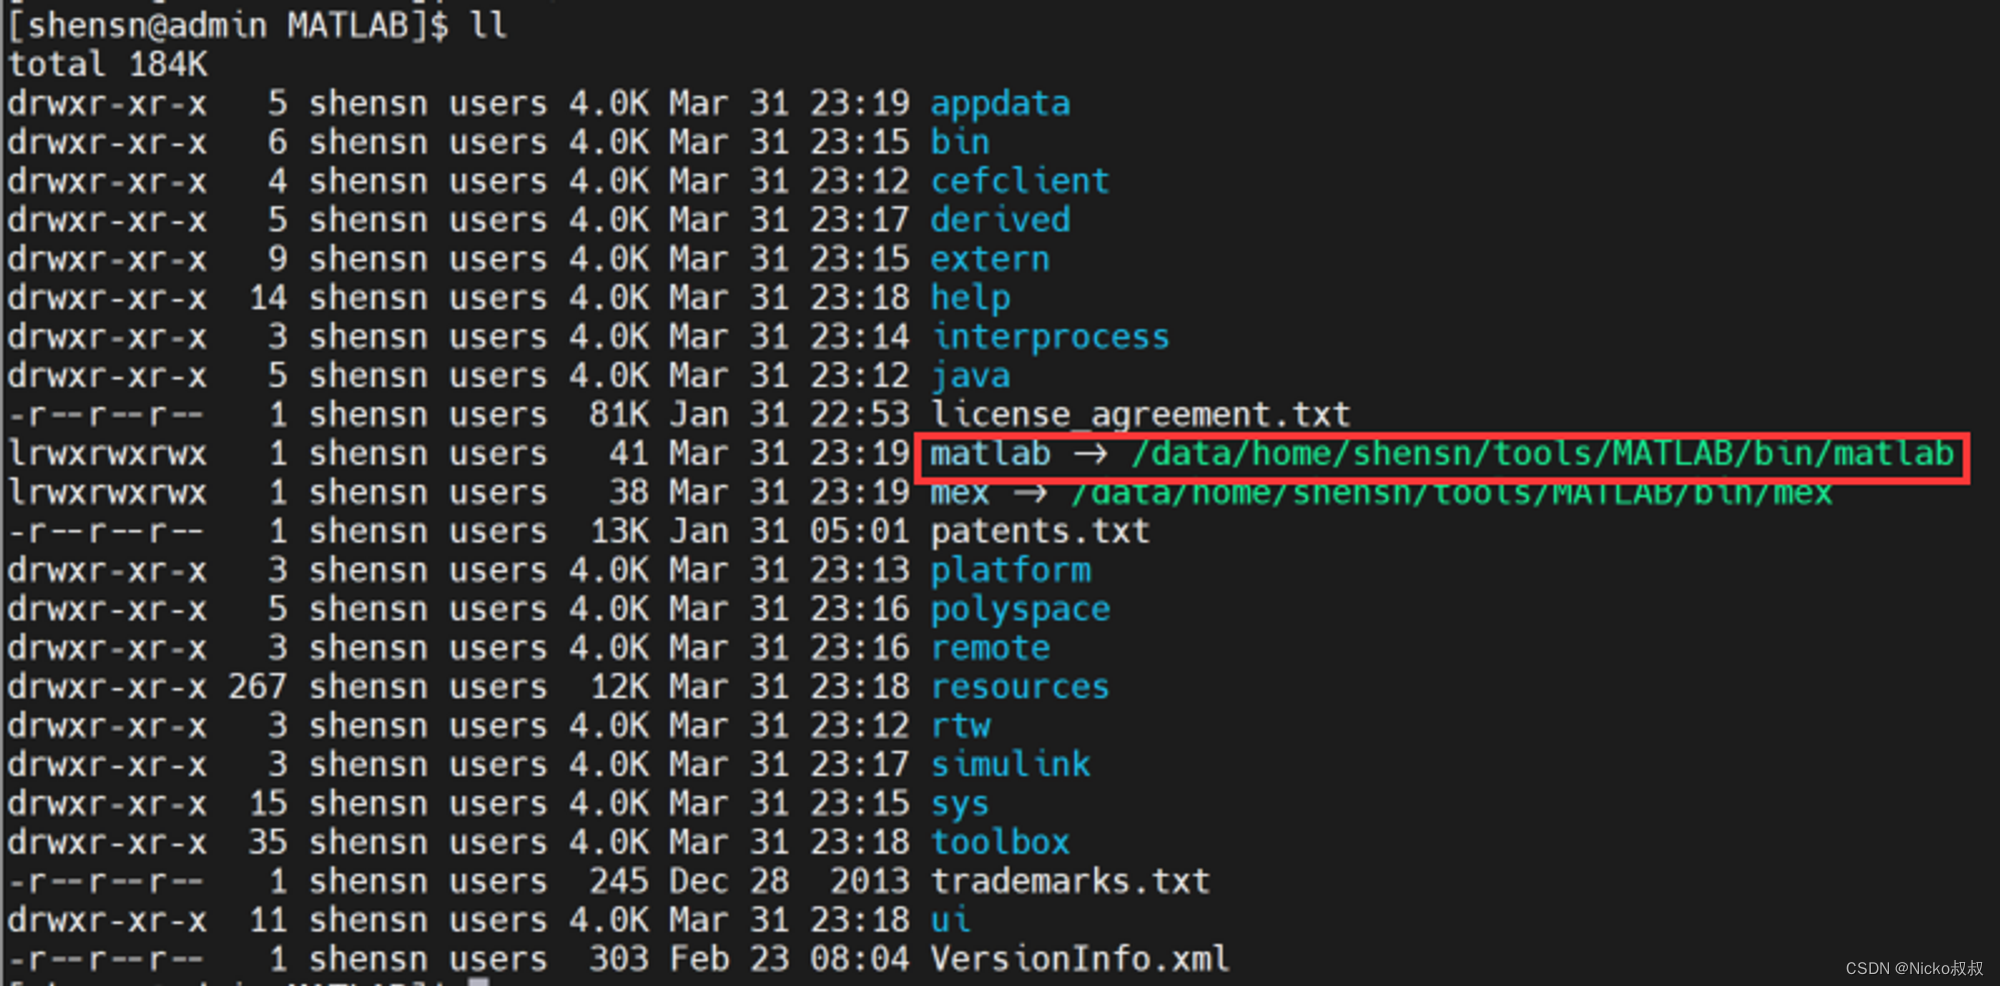
Task: Select the VersionInfo.xml file name
Action: (x=1080, y=960)
